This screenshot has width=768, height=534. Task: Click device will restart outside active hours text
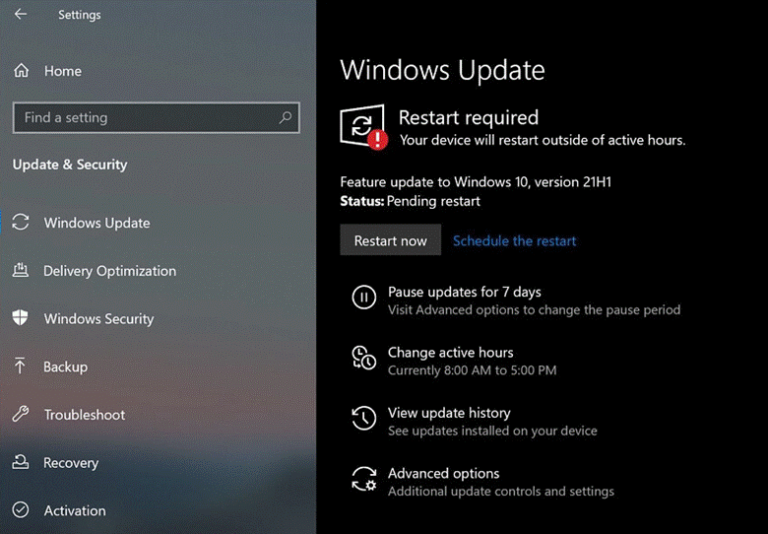(543, 140)
